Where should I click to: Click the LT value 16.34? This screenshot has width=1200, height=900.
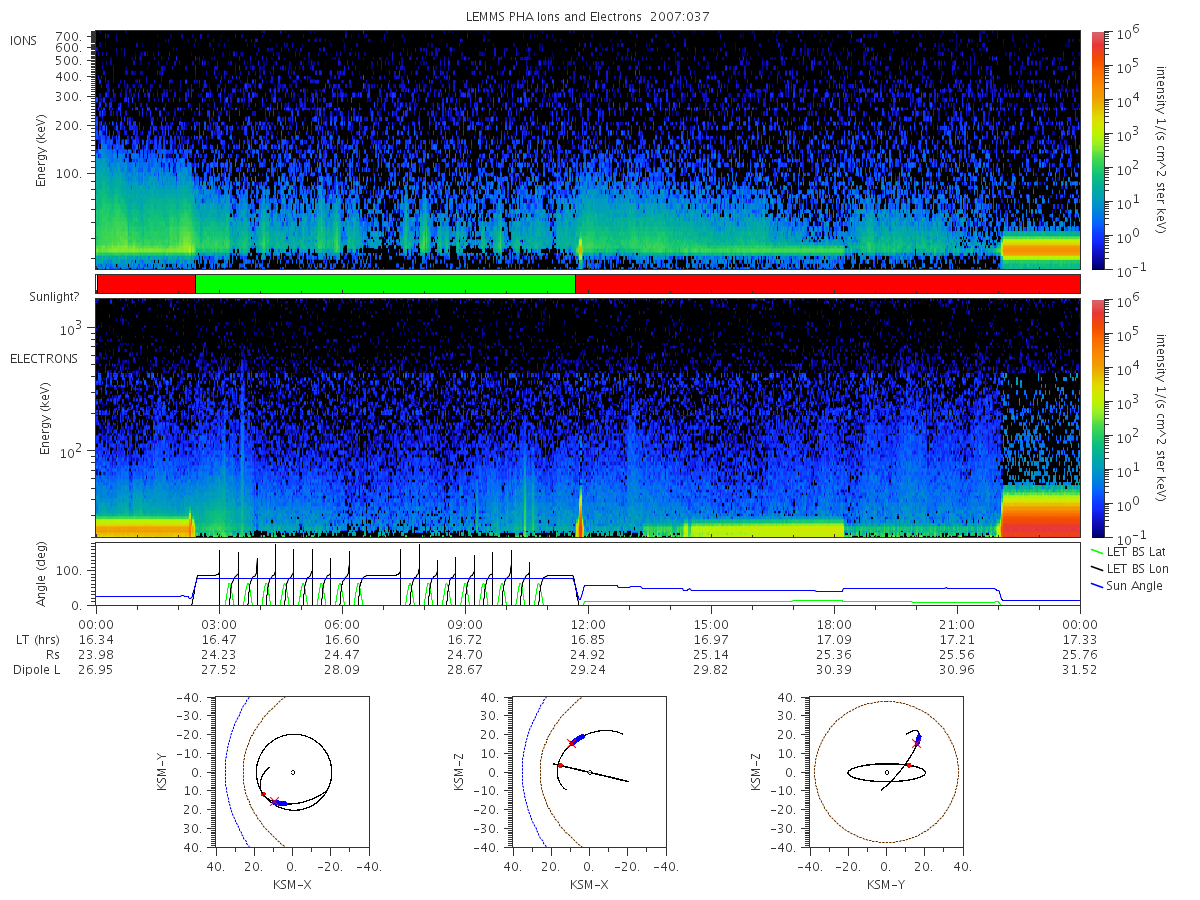(96, 638)
